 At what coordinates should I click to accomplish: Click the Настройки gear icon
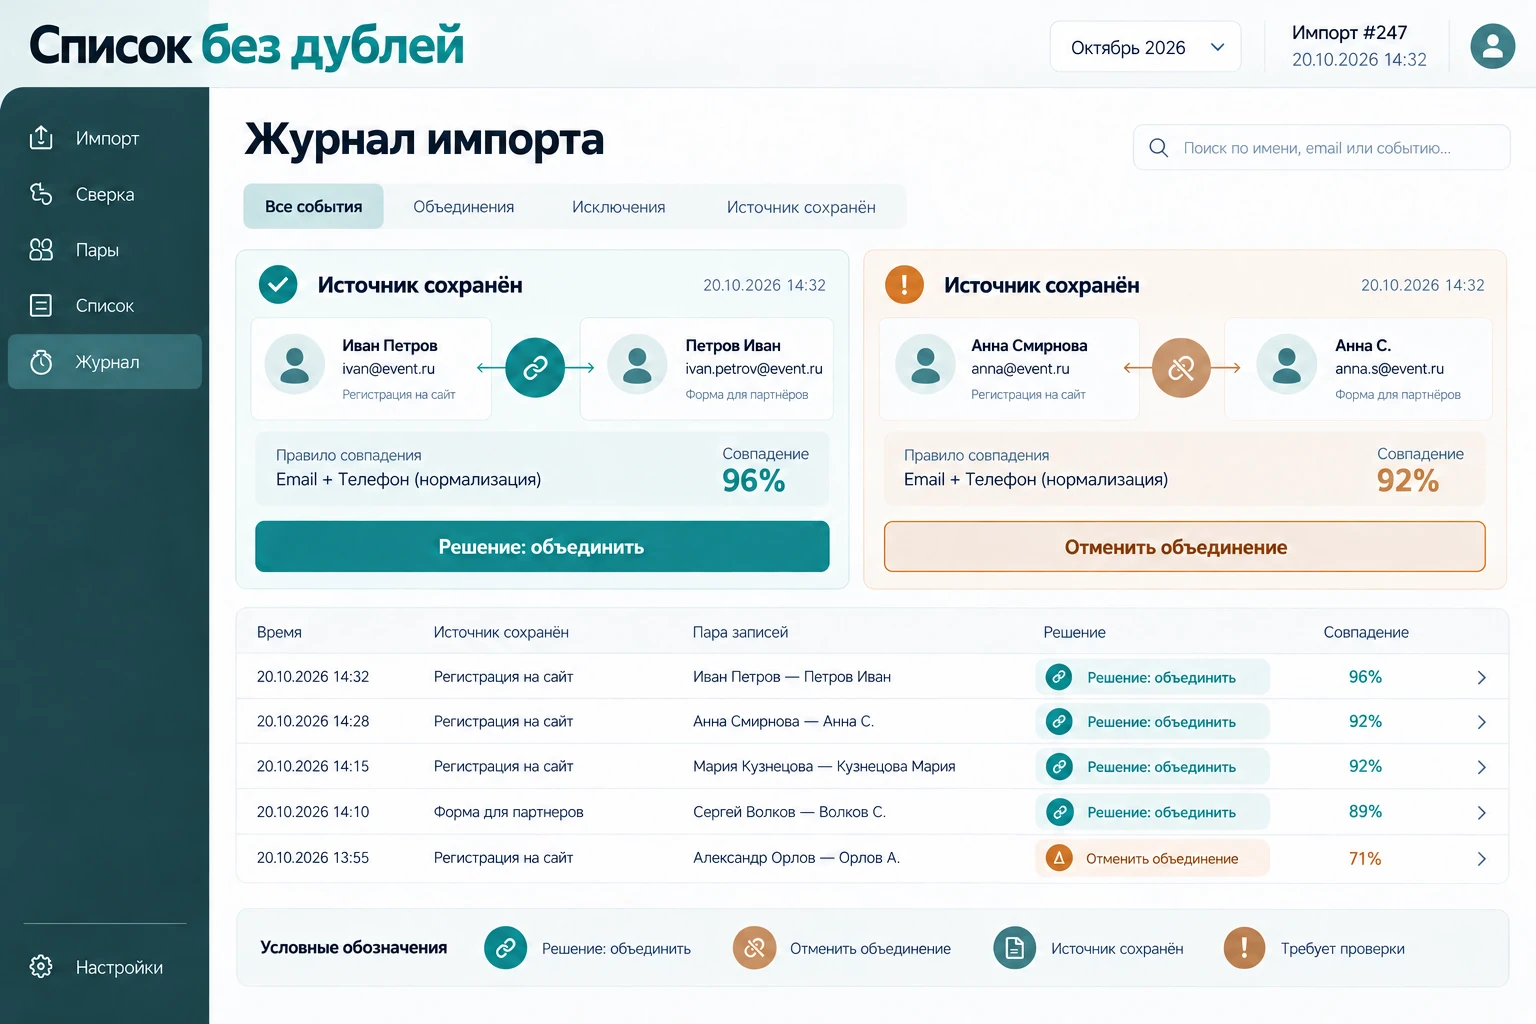click(41, 967)
